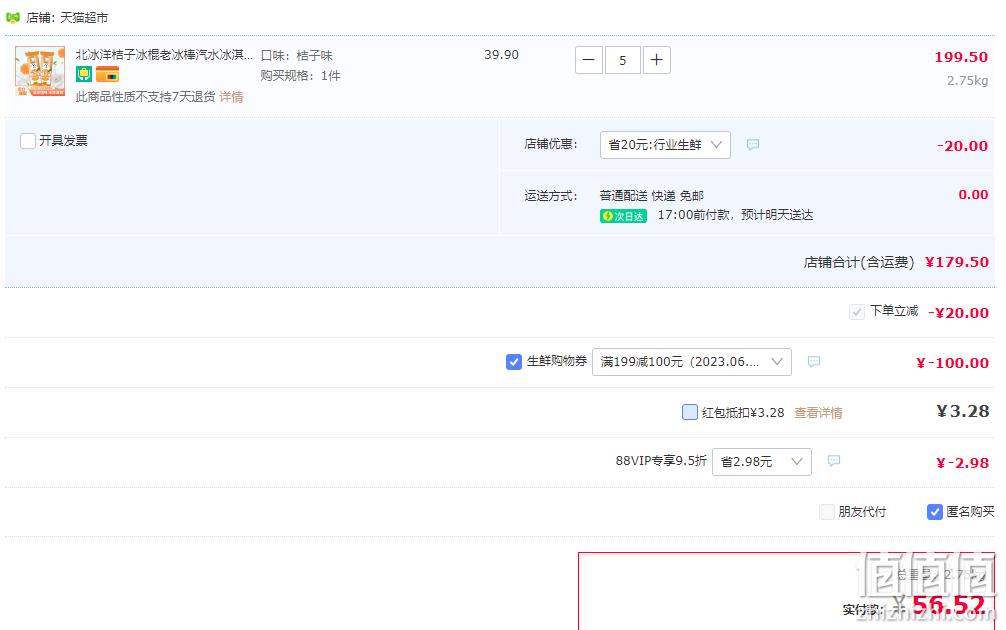This screenshot has height=630, width=1006.
Task: Enable the 开具发票 invoice checkbox
Action: tap(28, 140)
